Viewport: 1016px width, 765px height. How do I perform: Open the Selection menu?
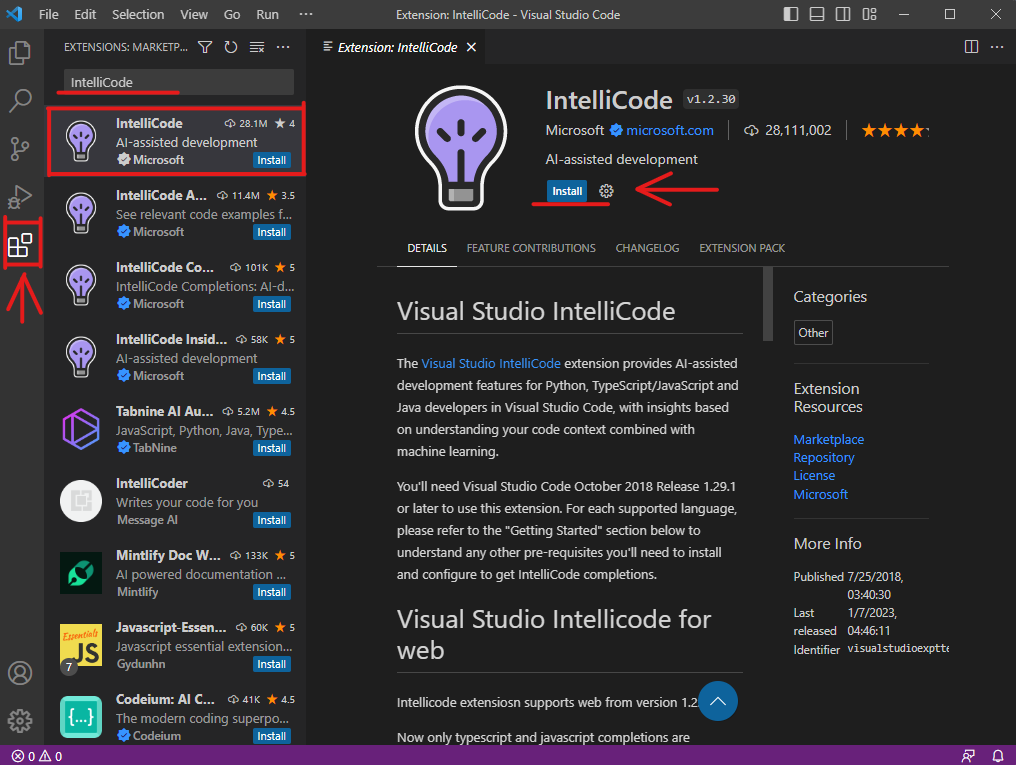138,15
